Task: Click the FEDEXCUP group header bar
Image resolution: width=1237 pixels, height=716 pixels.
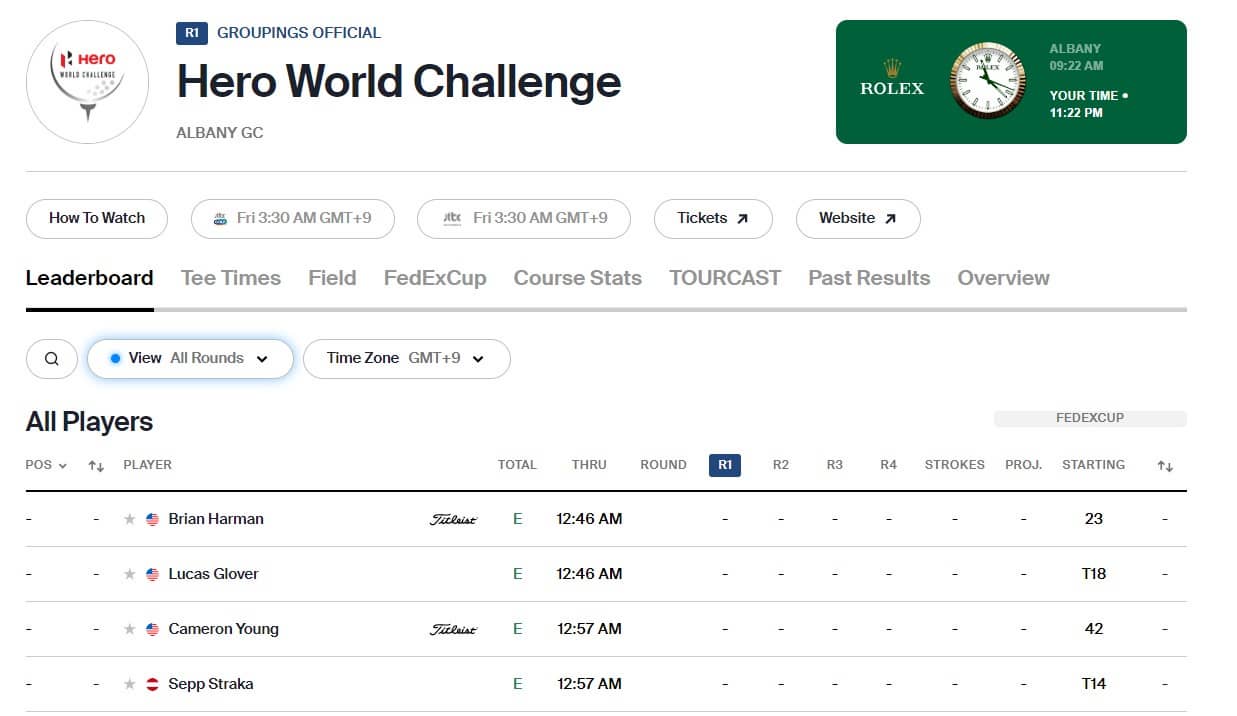Action: (1090, 418)
